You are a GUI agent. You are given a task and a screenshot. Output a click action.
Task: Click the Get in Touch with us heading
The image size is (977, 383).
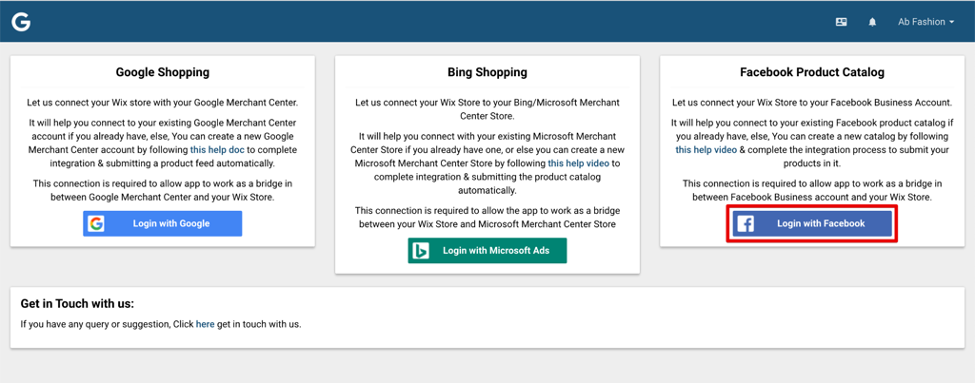click(77, 304)
